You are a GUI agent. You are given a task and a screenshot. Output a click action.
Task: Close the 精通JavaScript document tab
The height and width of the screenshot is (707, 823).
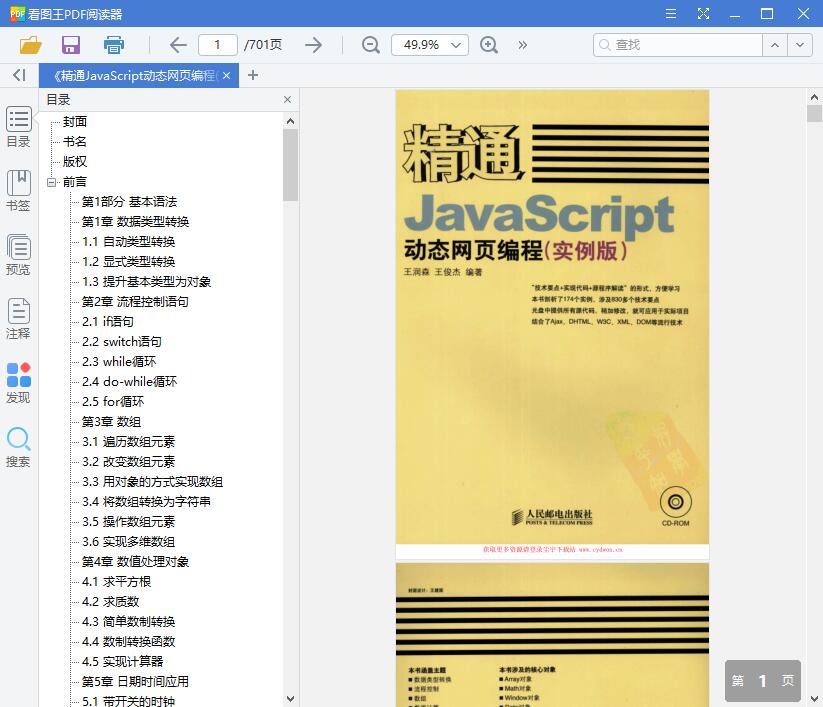[x=226, y=76]
